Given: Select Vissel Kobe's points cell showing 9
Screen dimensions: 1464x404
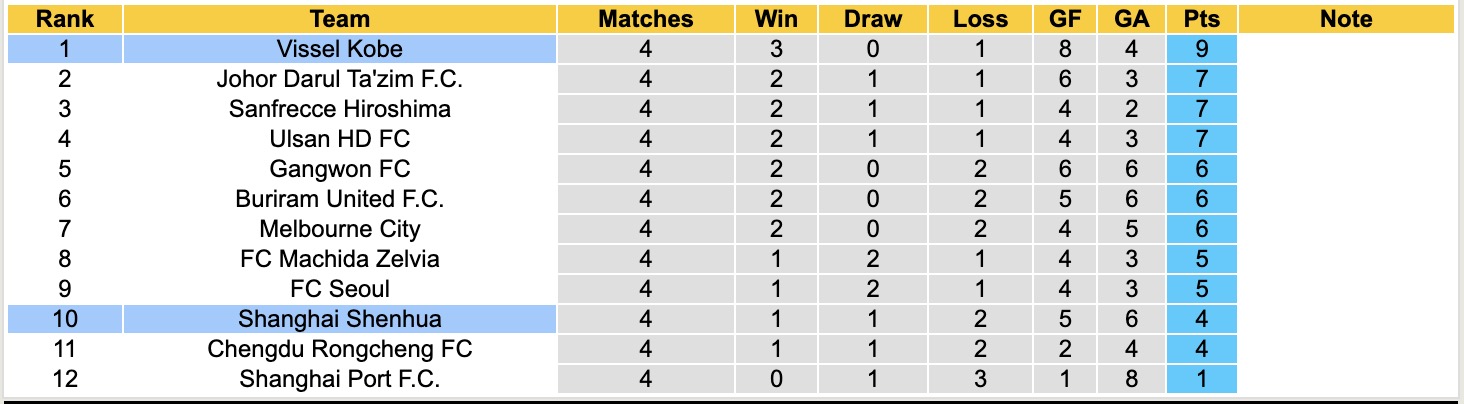Looking at the screenshot, I should [x=1201, y=49].
